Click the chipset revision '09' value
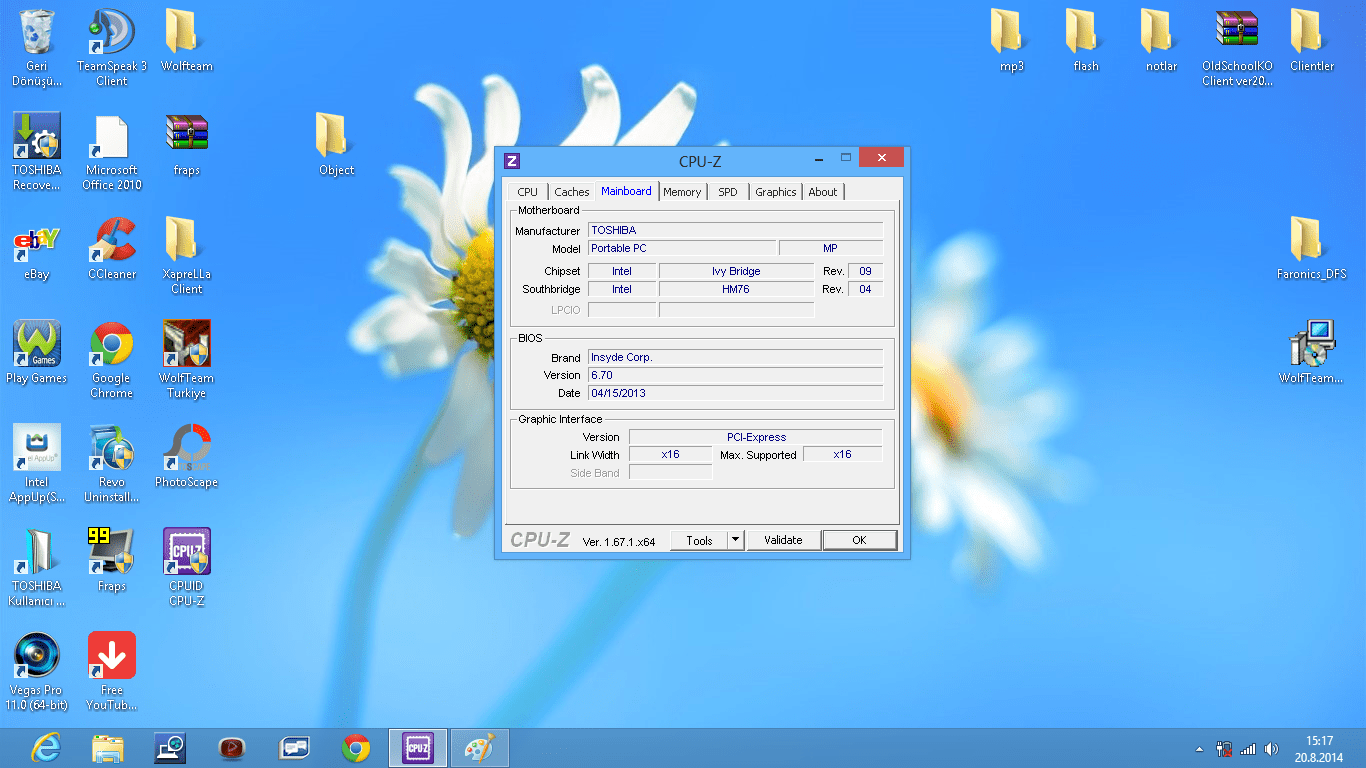The height and width of the screenshot is (768, 1366). [865, 271]
